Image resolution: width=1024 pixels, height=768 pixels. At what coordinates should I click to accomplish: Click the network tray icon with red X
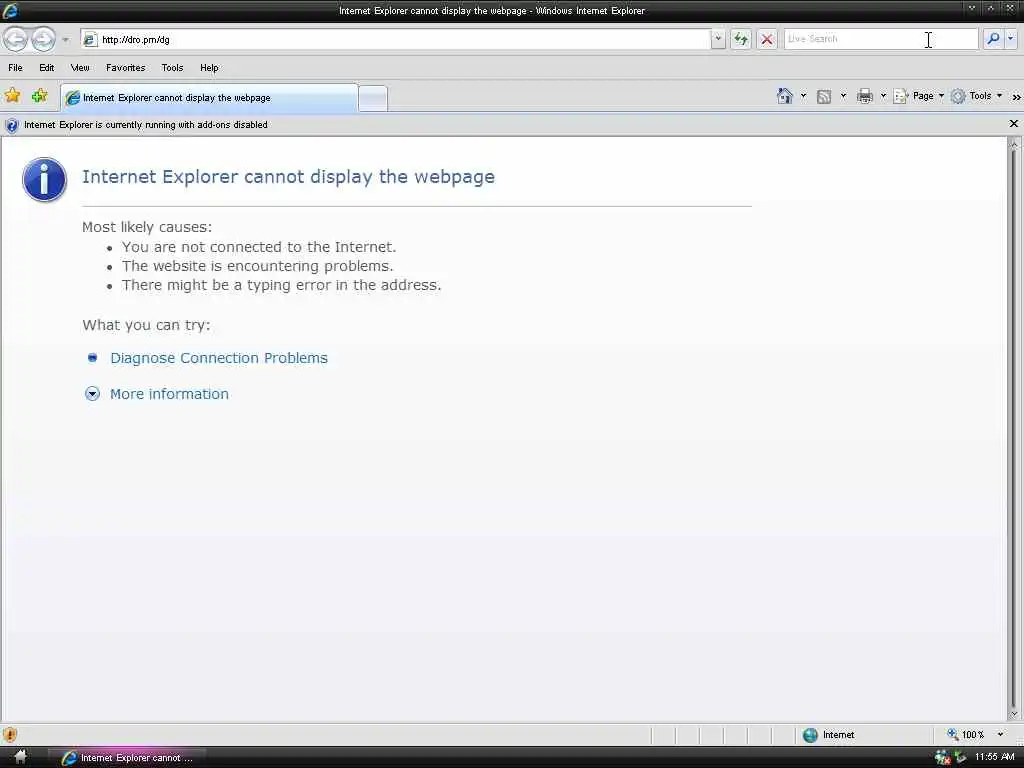942,757
